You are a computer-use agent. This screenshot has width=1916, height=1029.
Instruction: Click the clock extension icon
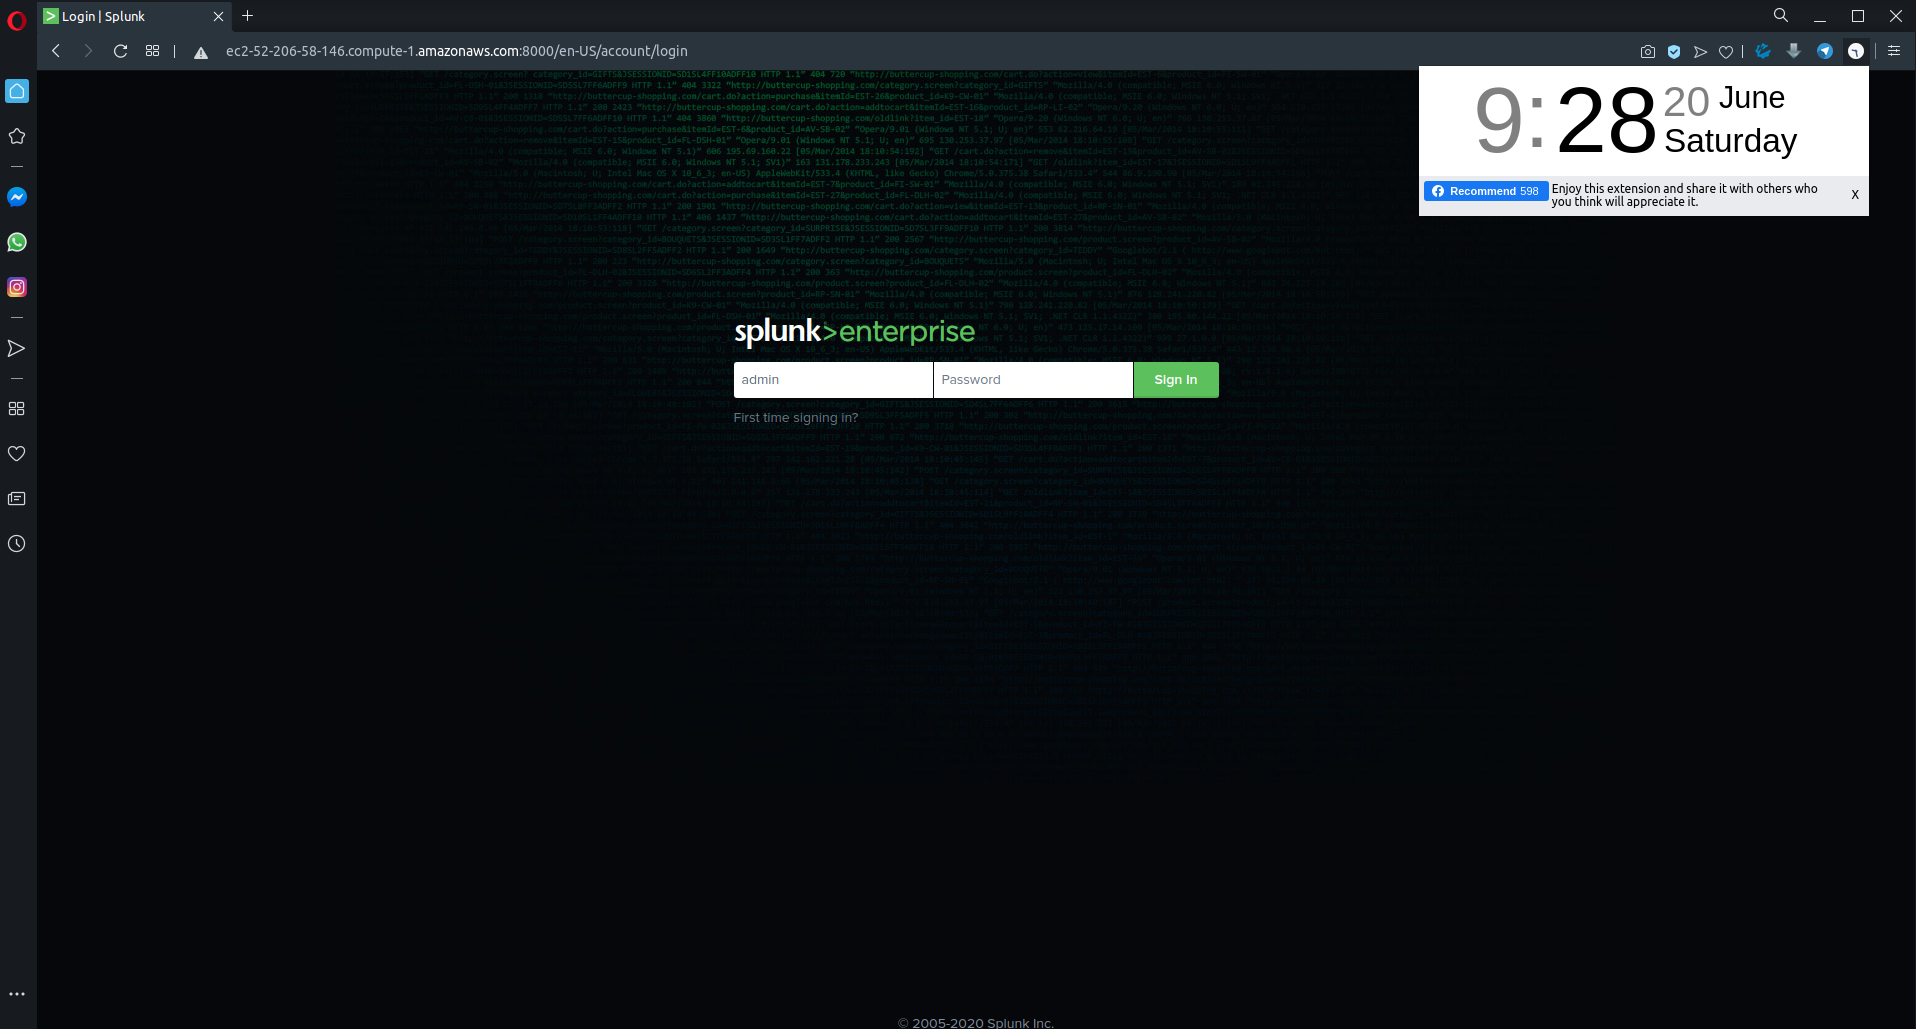click(1856, 51)
